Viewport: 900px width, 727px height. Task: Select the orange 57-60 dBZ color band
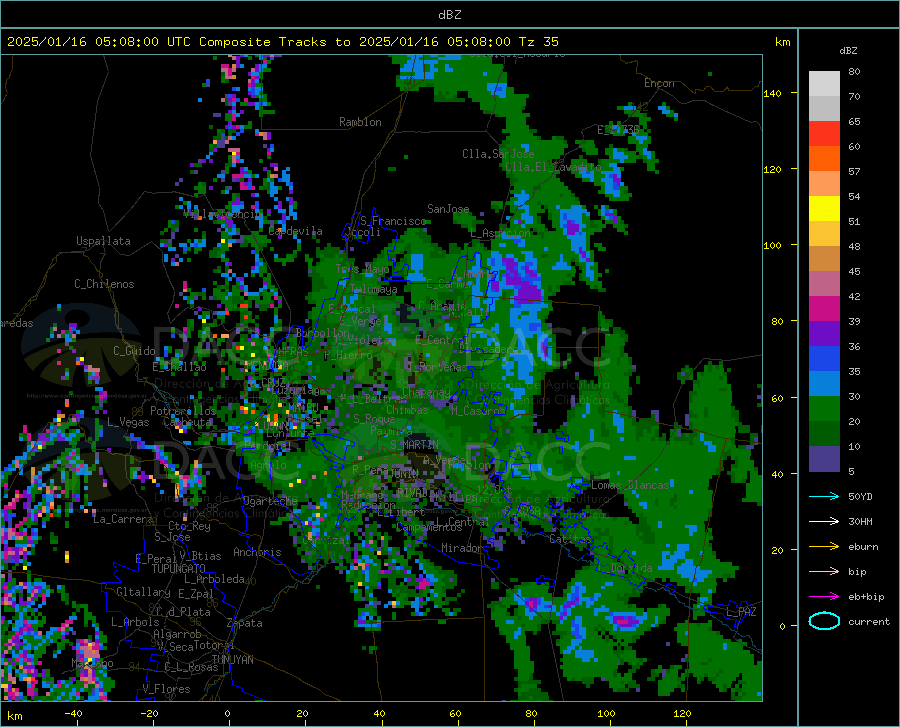[x=824, y=159]
